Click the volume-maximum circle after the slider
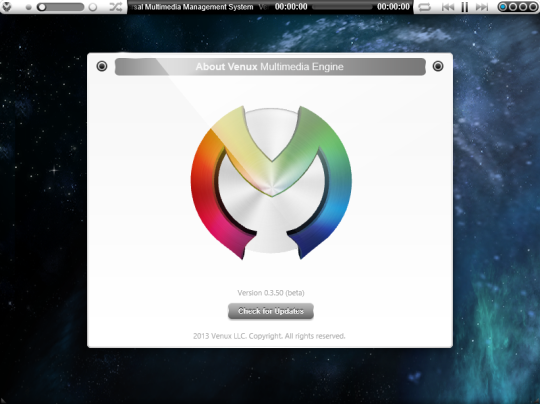The height and width of the screenshot is (404, 540). click(x=93, y=7)
